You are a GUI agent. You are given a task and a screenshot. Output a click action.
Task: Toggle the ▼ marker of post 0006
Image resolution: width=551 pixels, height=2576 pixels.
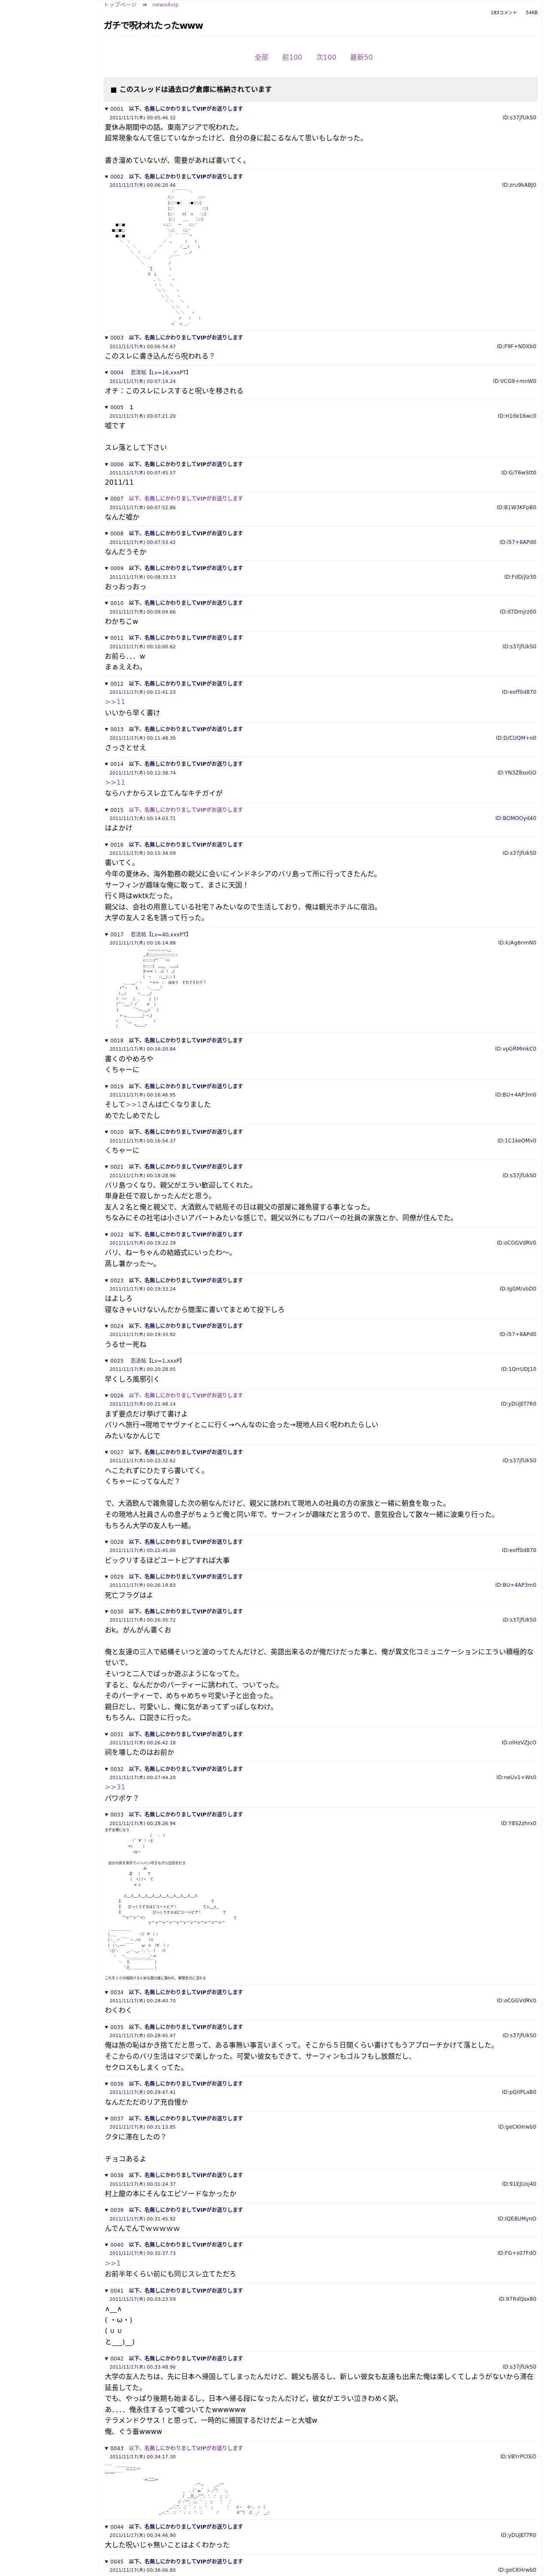(107, 464)
